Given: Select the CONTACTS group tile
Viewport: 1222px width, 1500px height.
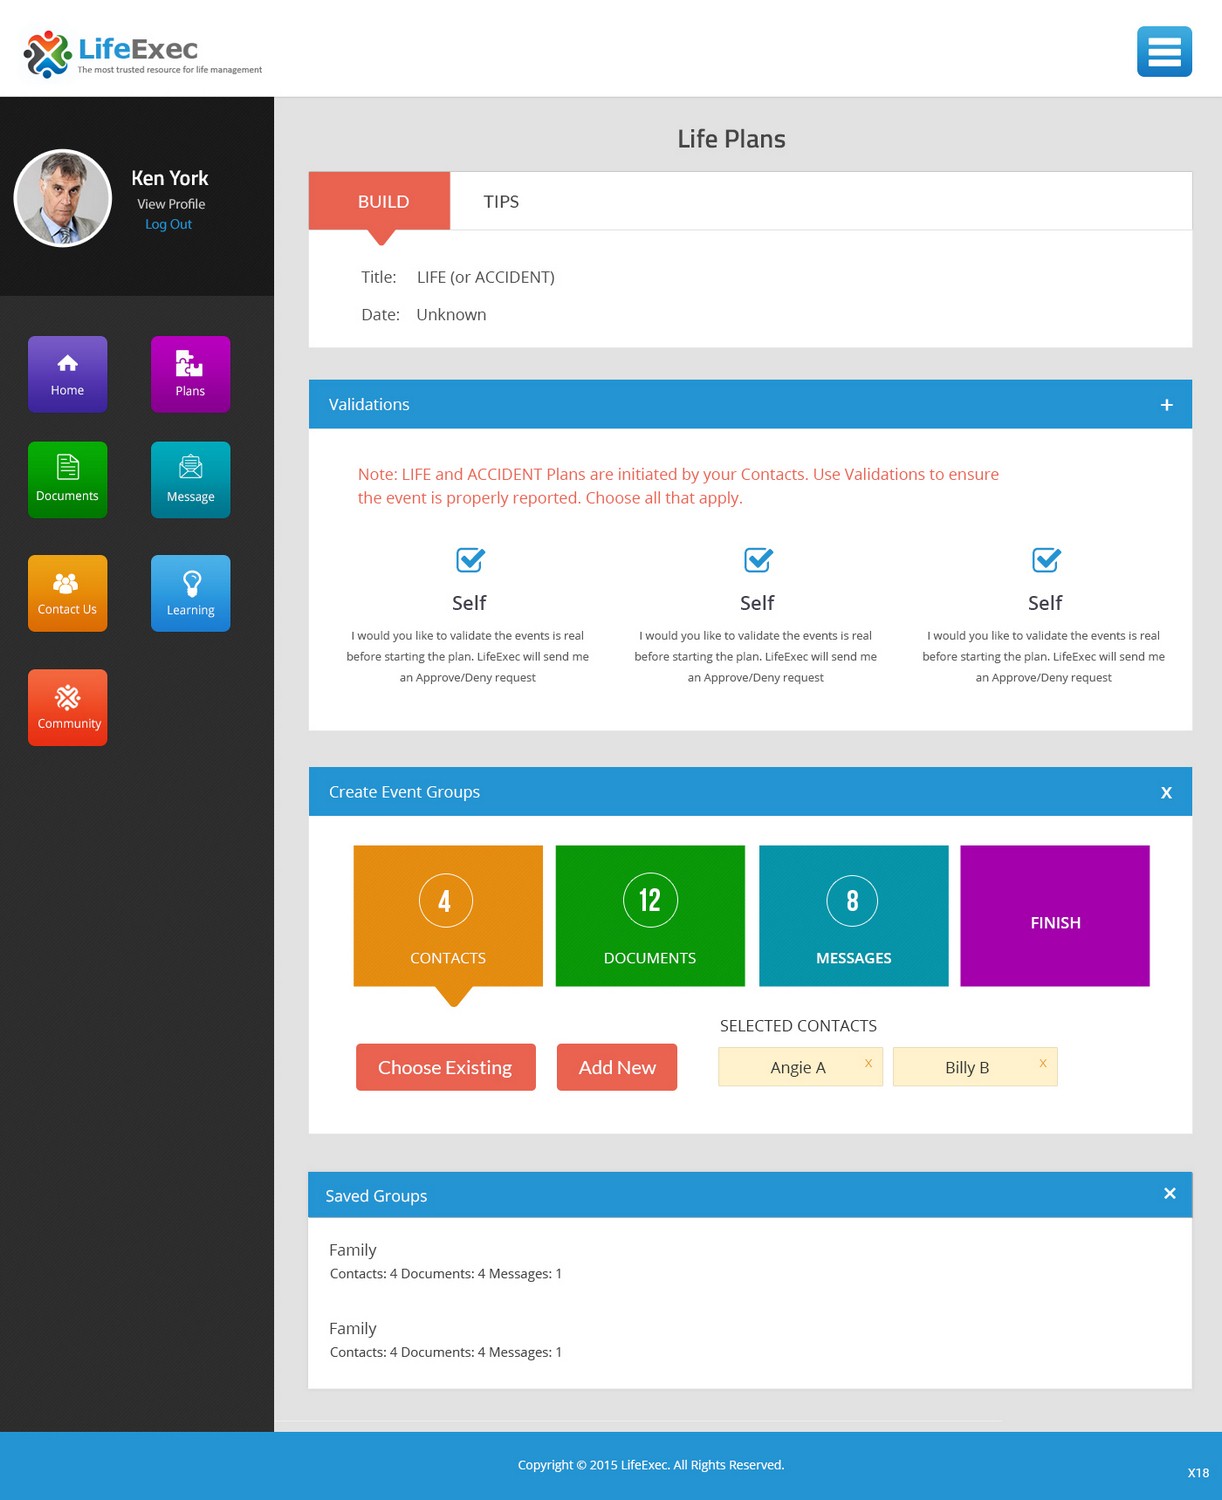Looking at the screenshot, I should pyautogui.click(x=448, y=916).
